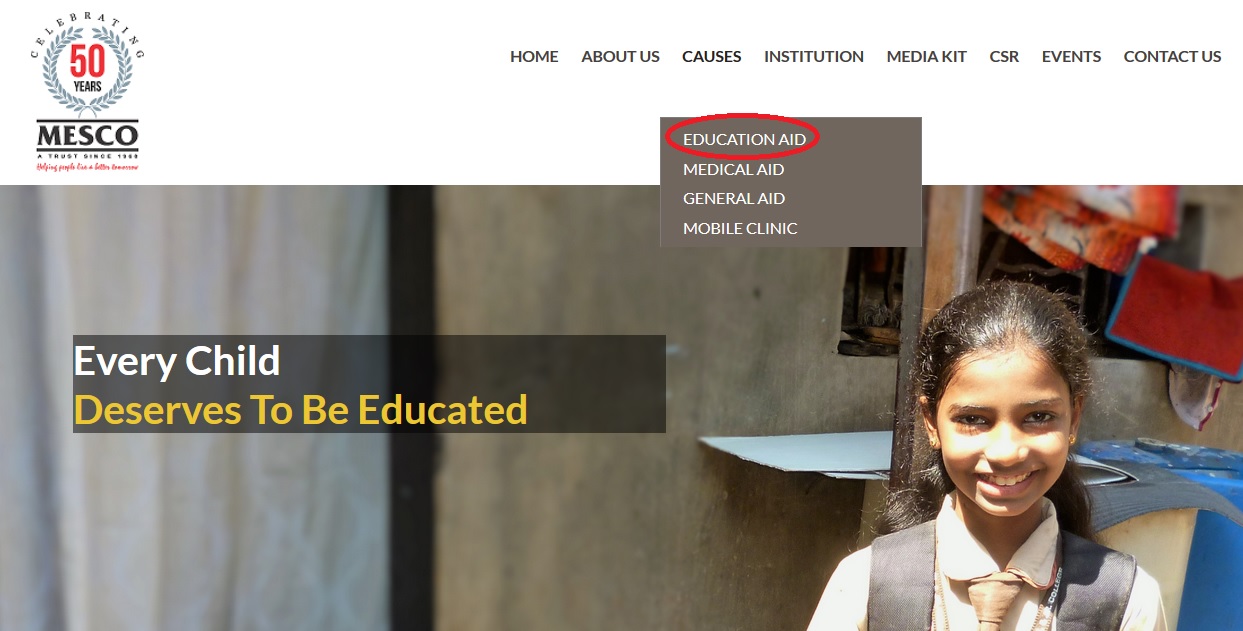
Task: Select the CSR navigation item
Action: (1004, 57)
